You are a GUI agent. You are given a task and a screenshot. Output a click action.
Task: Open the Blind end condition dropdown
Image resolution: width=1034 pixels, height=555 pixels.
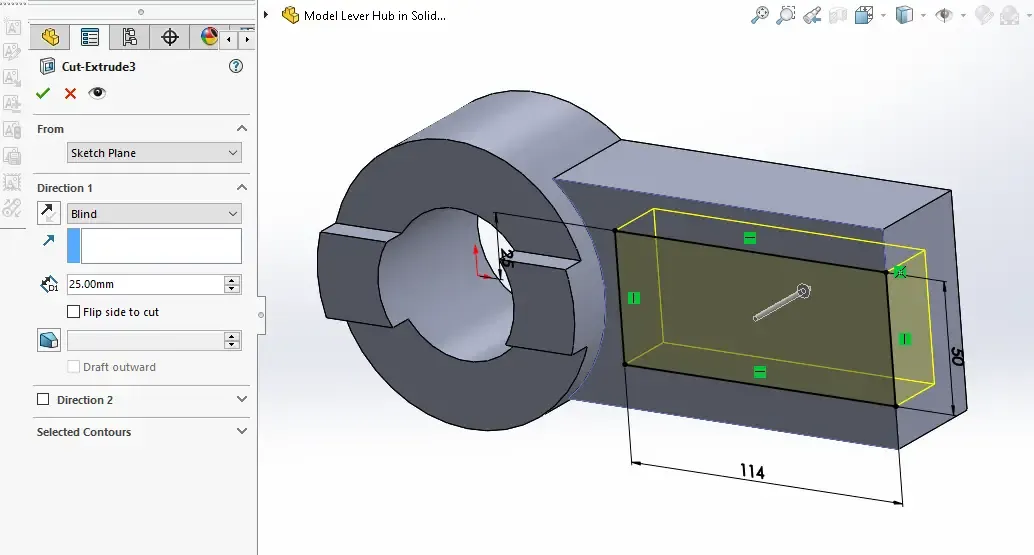(154, 214)
